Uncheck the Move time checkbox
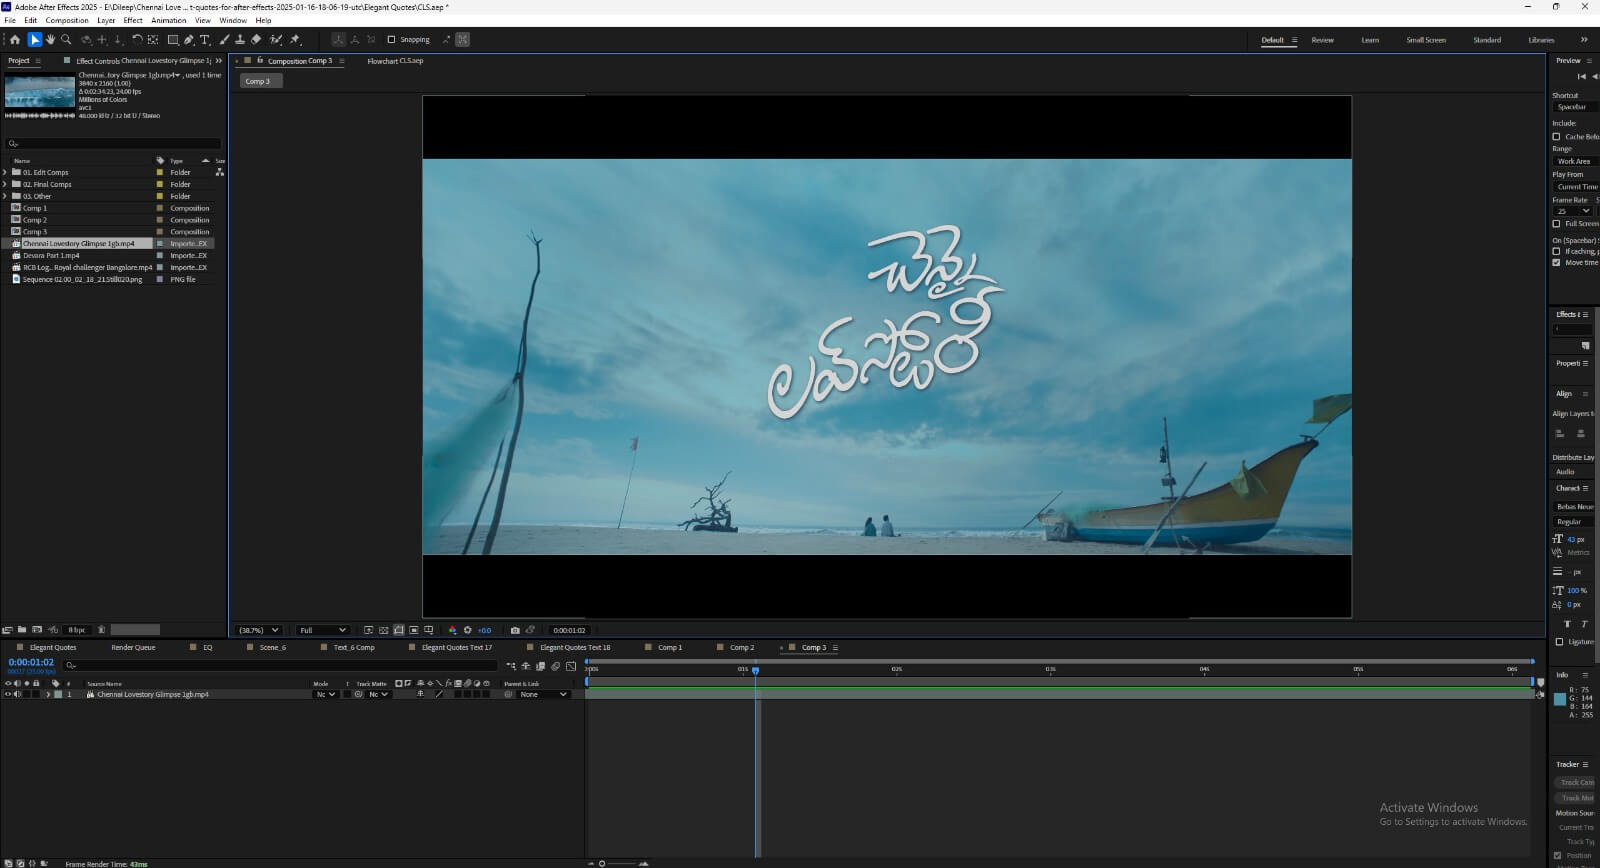Viewport: 1600px width, 868px height. (1556, 262)
